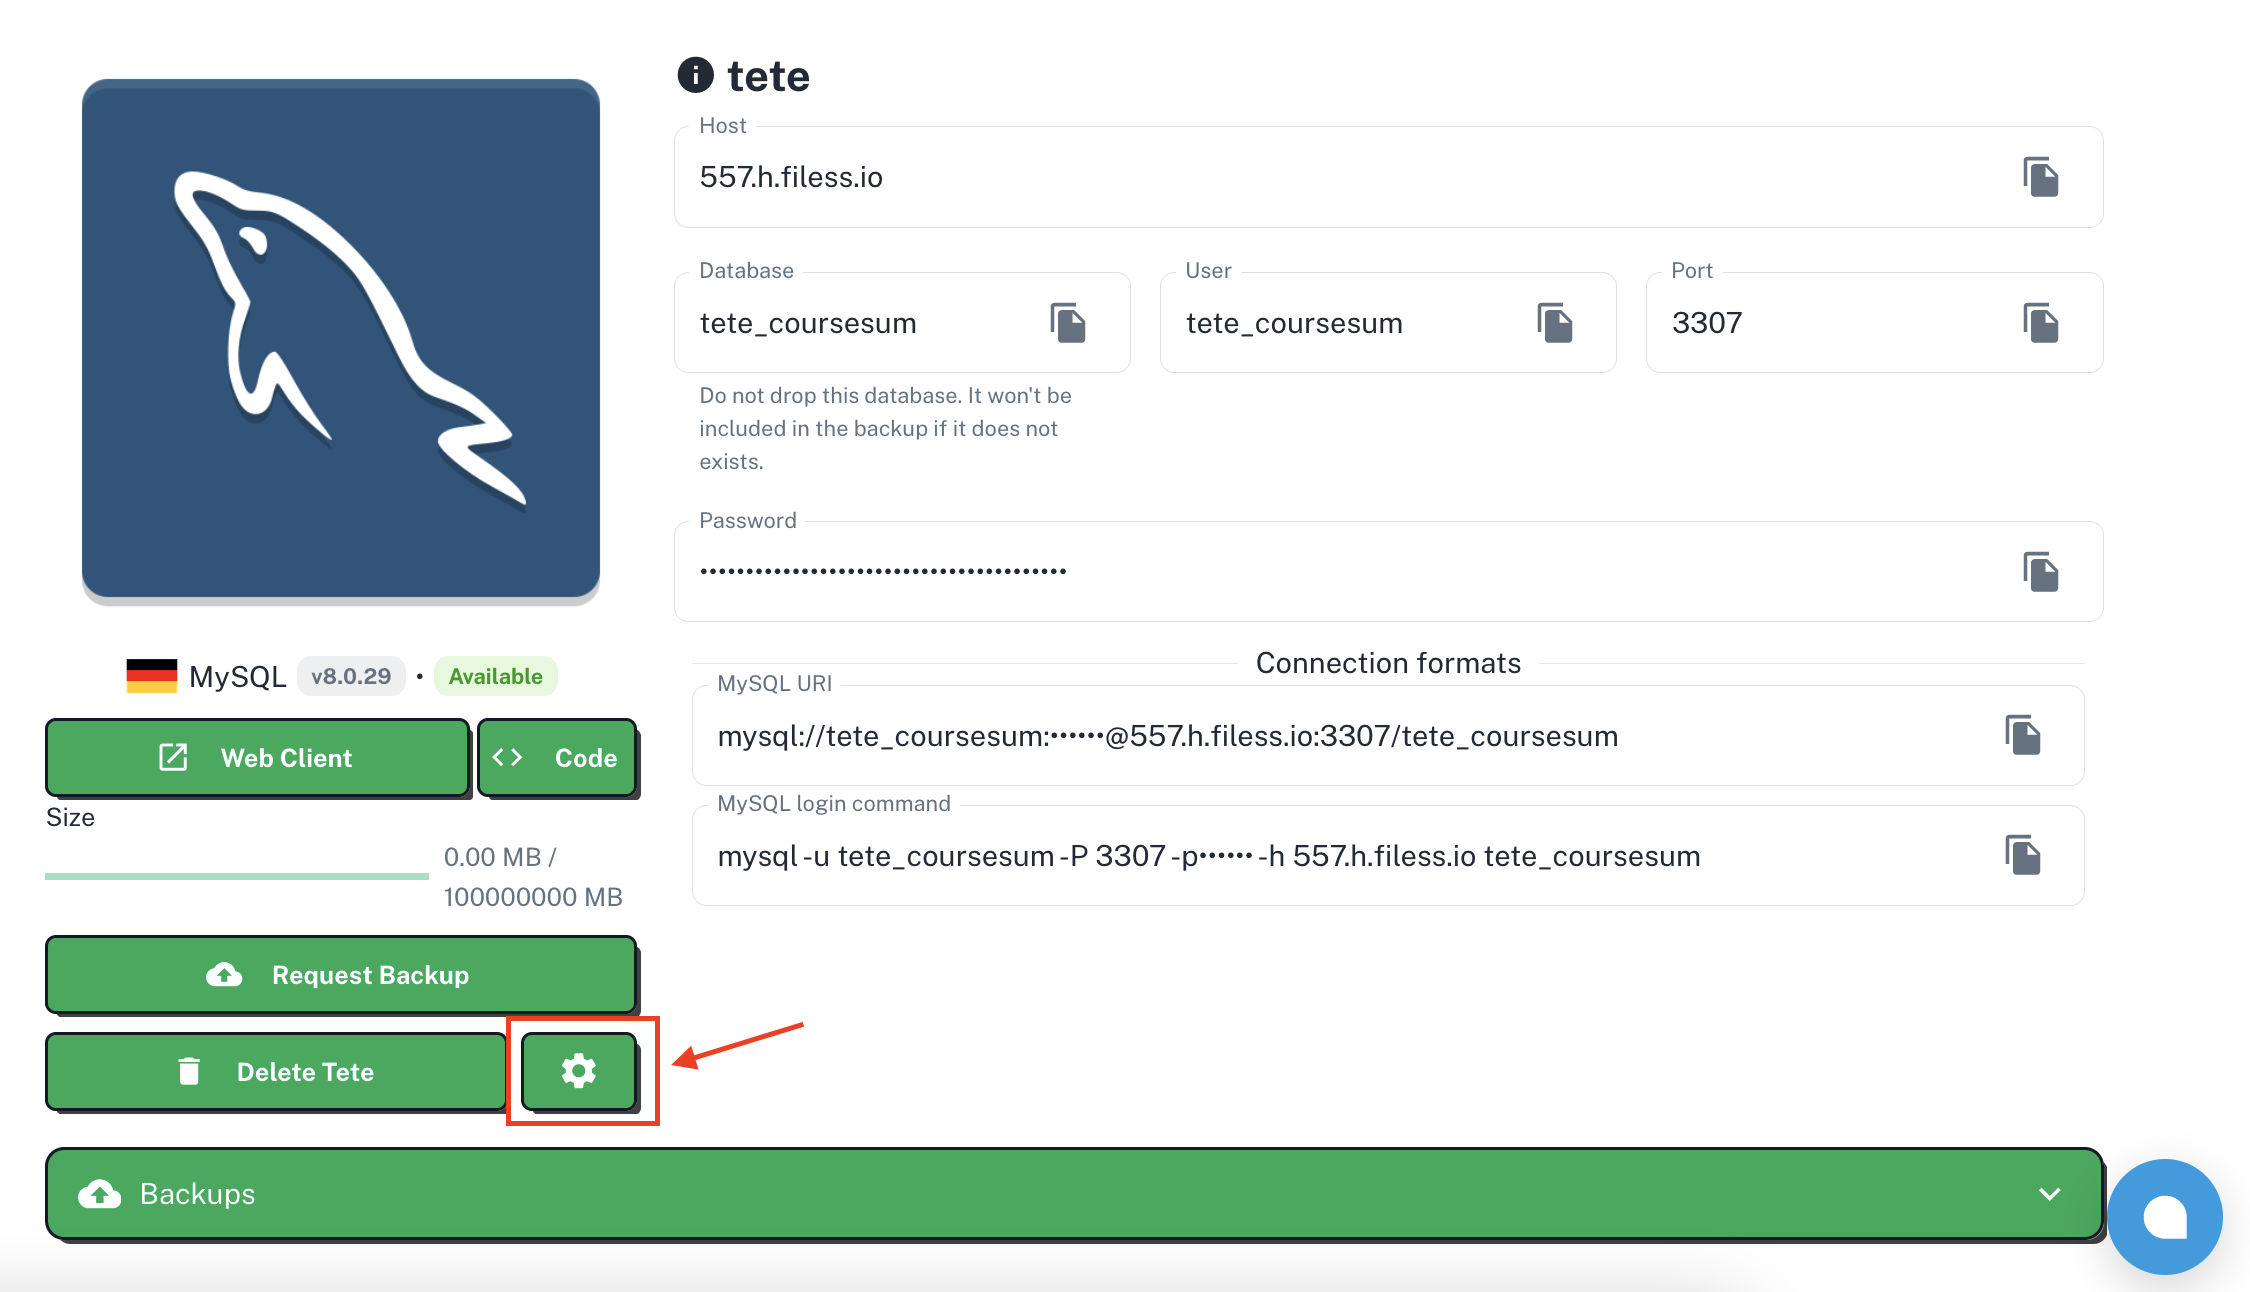Click the MySQL dolphin logo image
The width and height of the screenshot is (2250, 1292).
(x=341, y=339)
